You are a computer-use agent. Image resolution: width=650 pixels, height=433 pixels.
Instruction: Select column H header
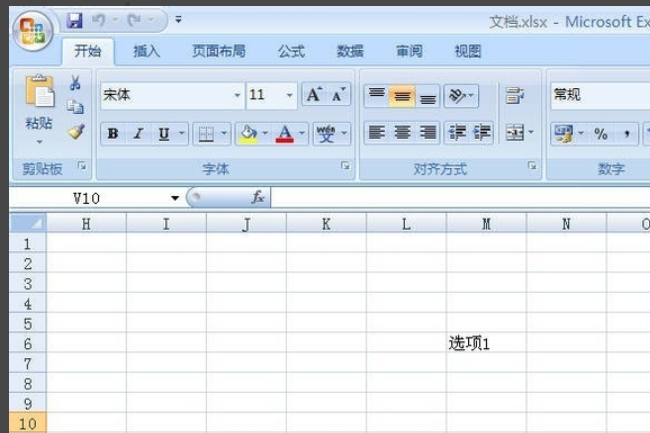click(86, 224)
